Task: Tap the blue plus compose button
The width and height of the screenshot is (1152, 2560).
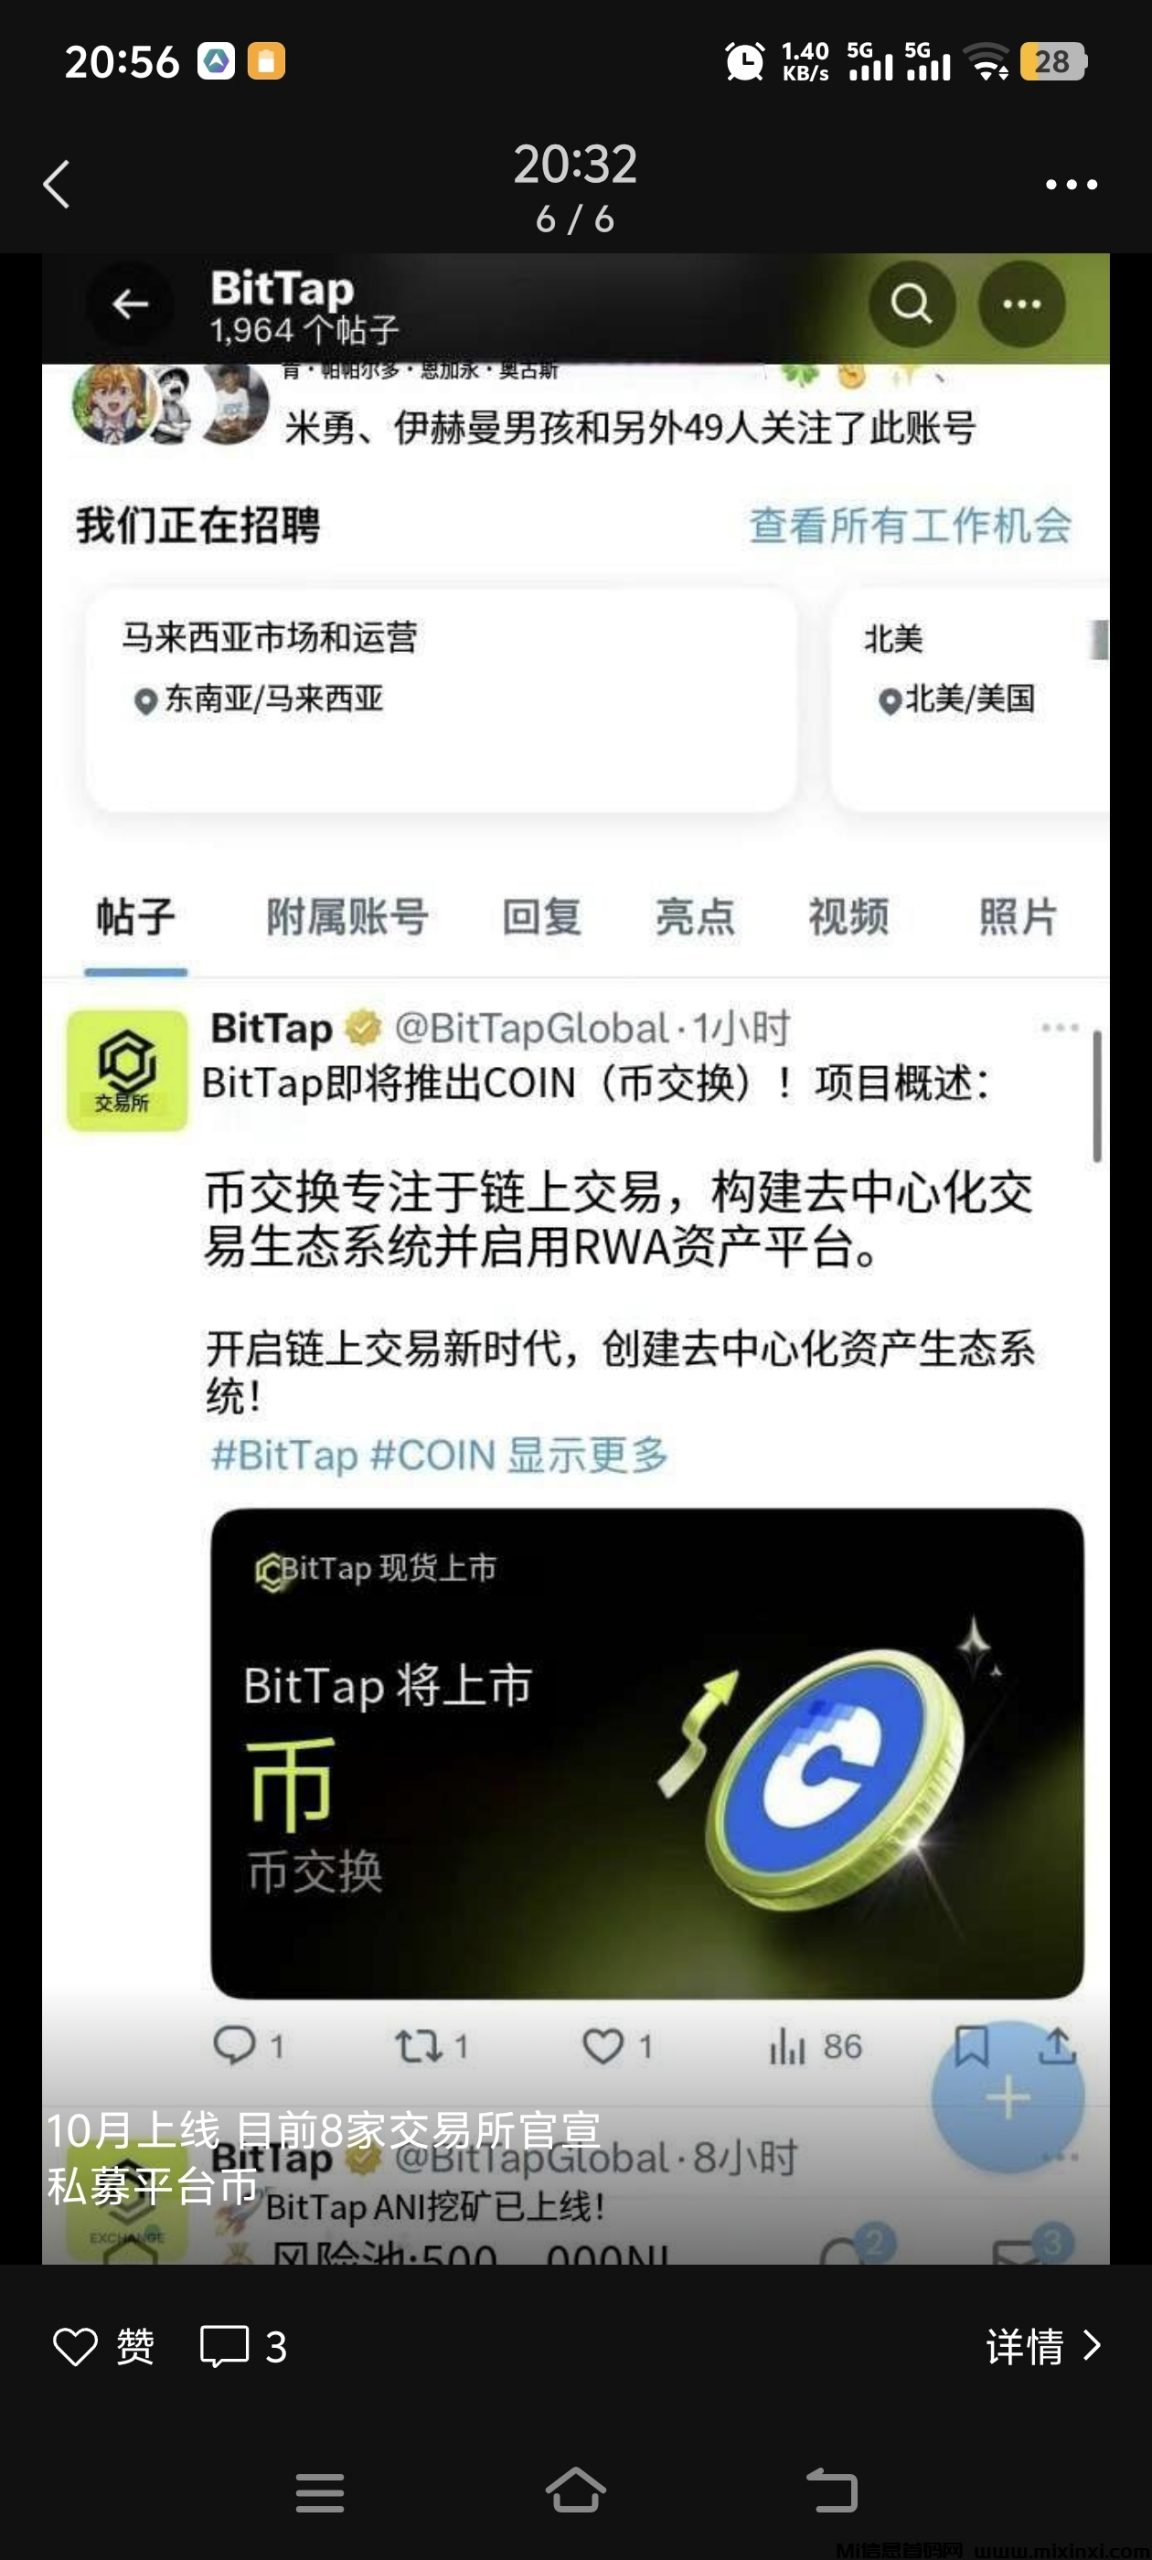Action: point(1008,2098)
